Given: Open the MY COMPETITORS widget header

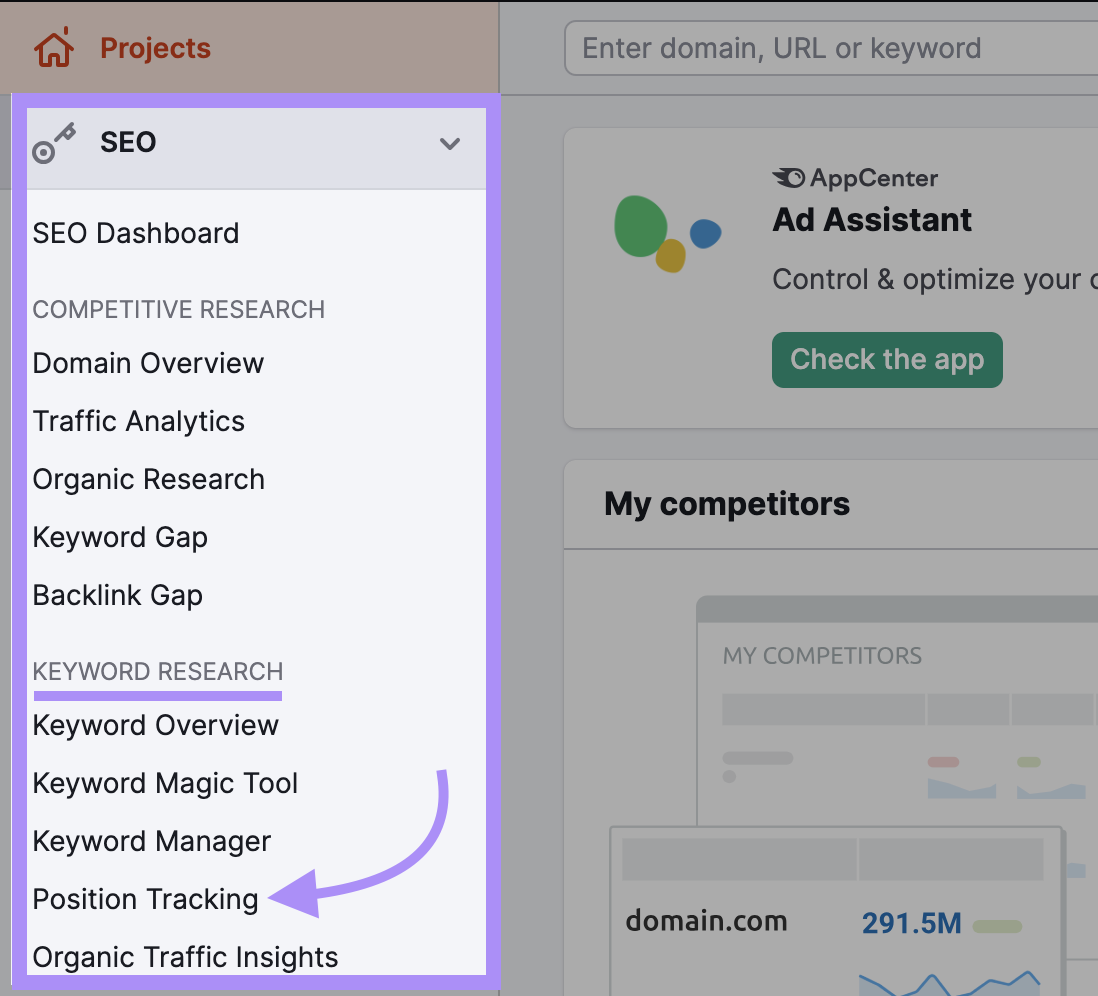Looking at the screenshot, I should (821, 655).
